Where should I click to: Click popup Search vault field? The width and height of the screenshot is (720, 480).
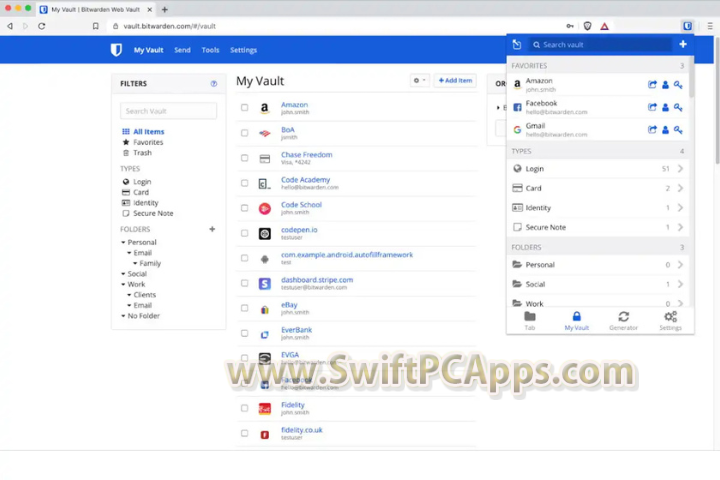(x=600, y=45)
